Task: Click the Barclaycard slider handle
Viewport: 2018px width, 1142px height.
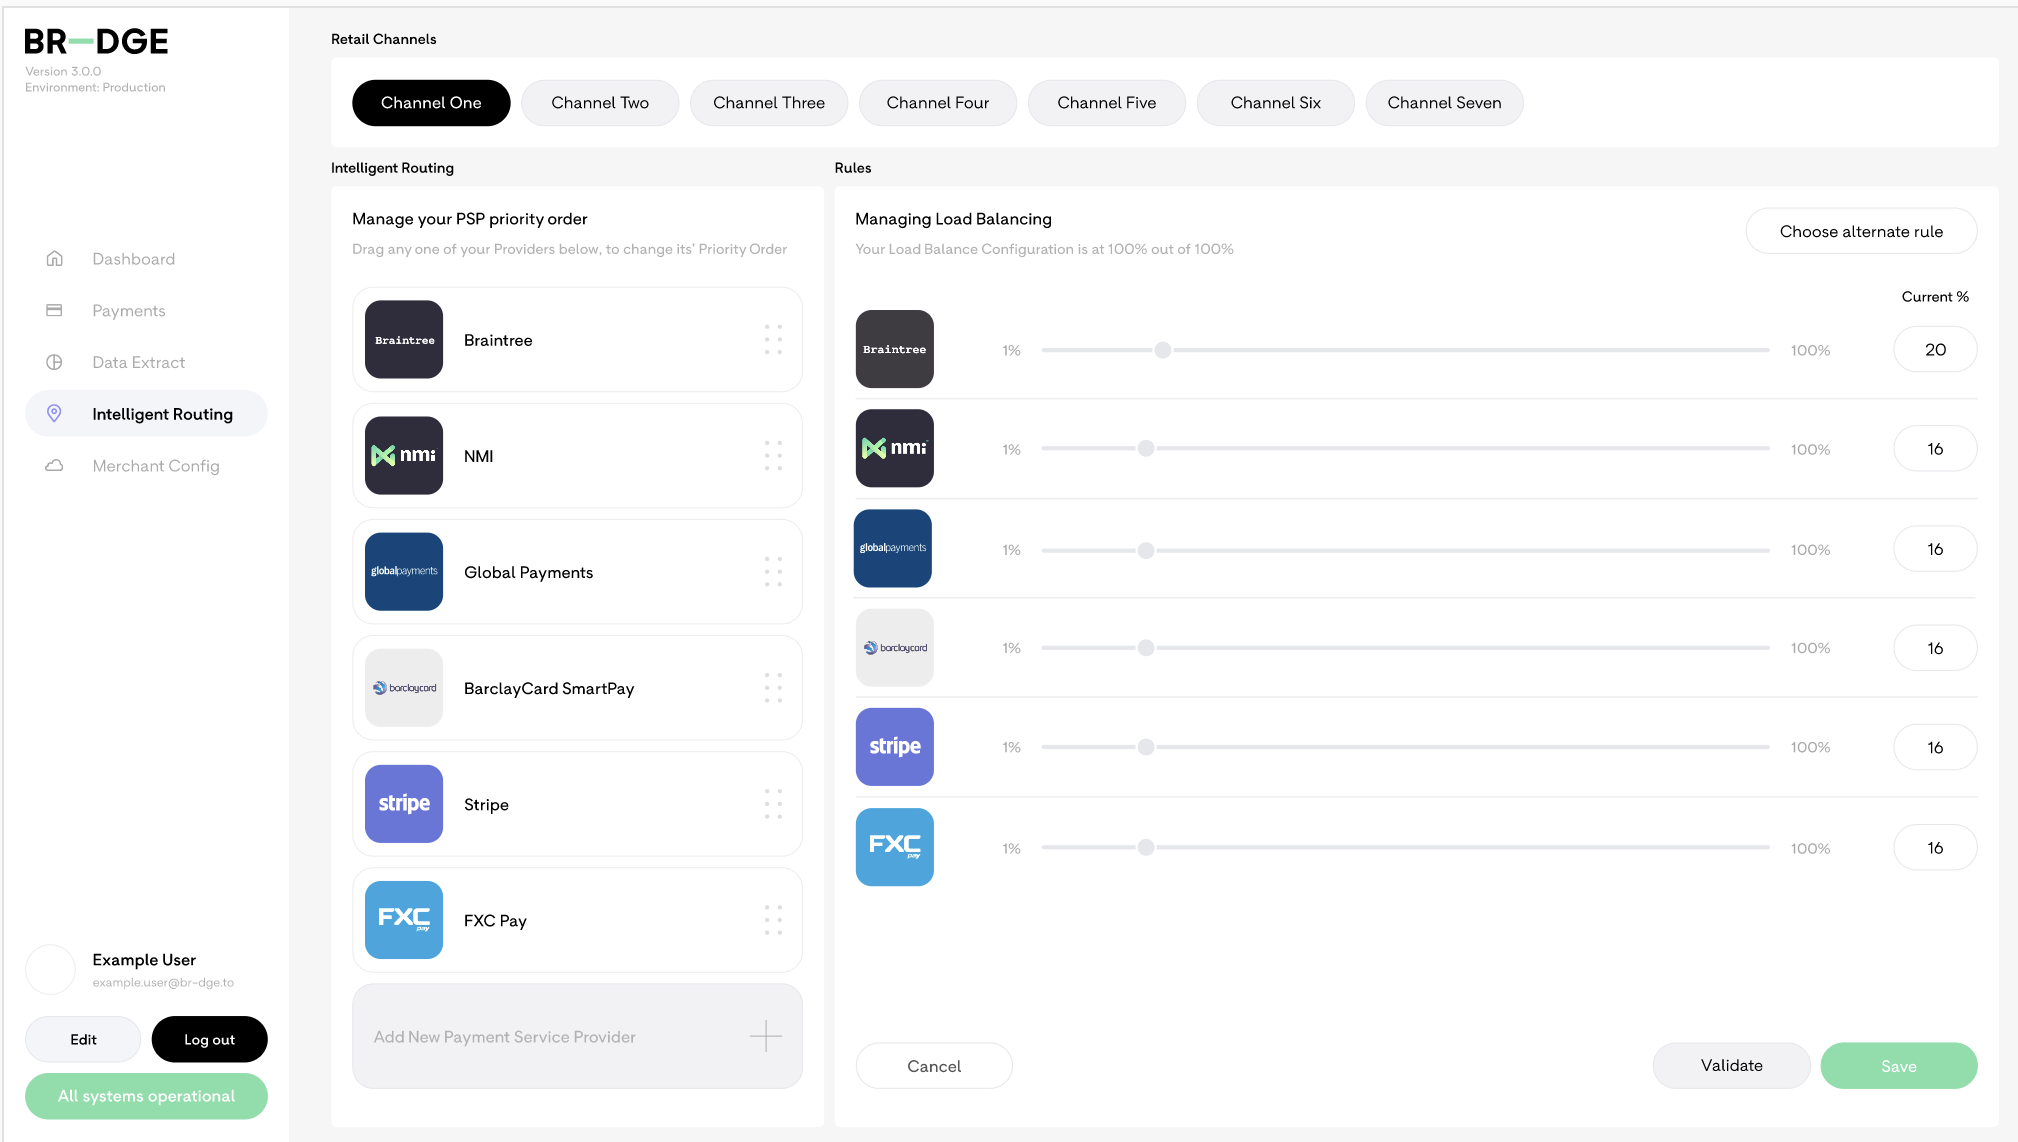Action: pyautogui.click(x=1146, y=648)
